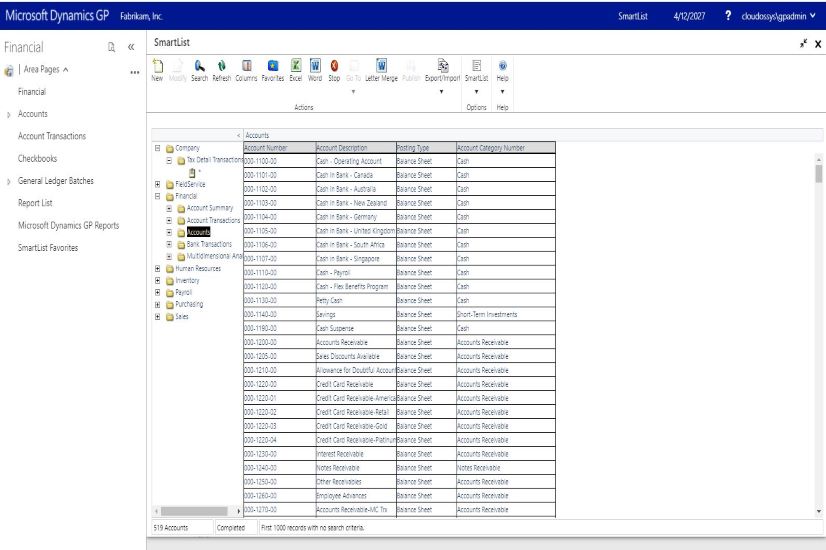The image size is (826, 550).
Task: Expand Accounts in the navigation pane
Action: (x=8, y=114)
